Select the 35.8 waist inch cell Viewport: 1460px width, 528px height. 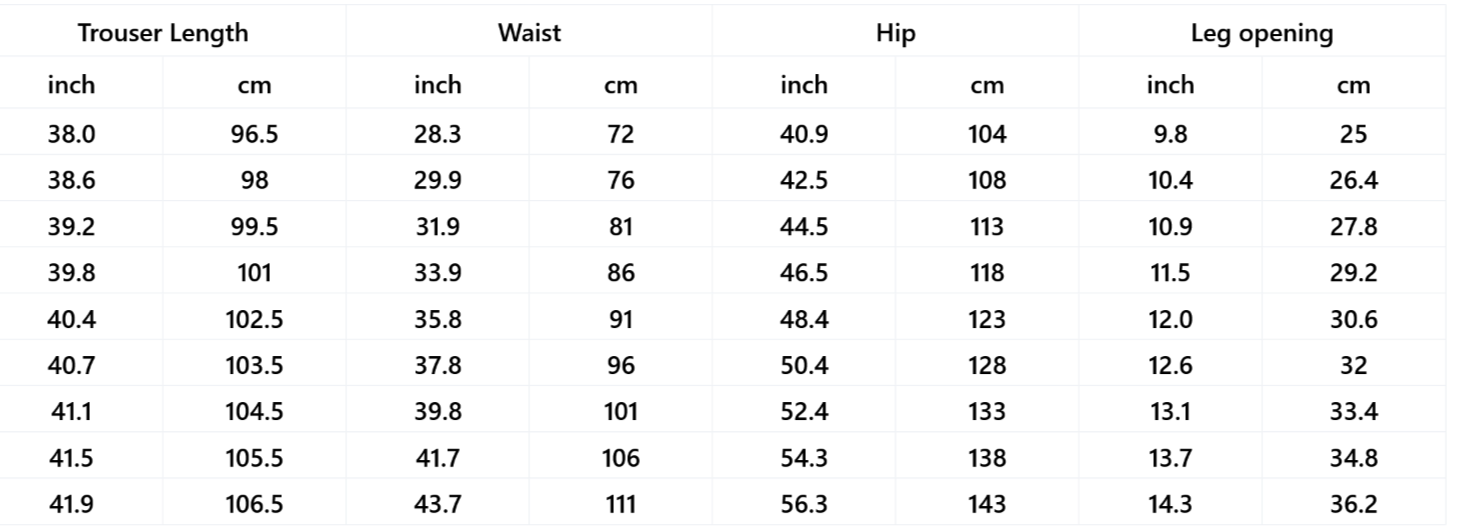tap(438, 320)
